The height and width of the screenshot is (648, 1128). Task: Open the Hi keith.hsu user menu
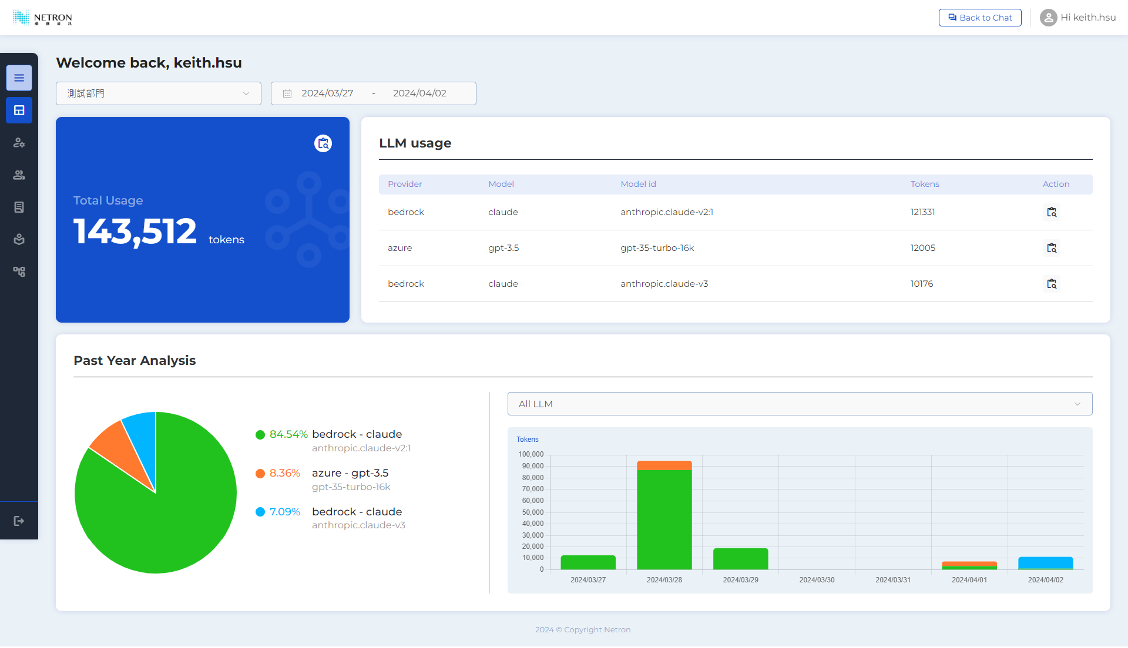(x=1078, y=18)
